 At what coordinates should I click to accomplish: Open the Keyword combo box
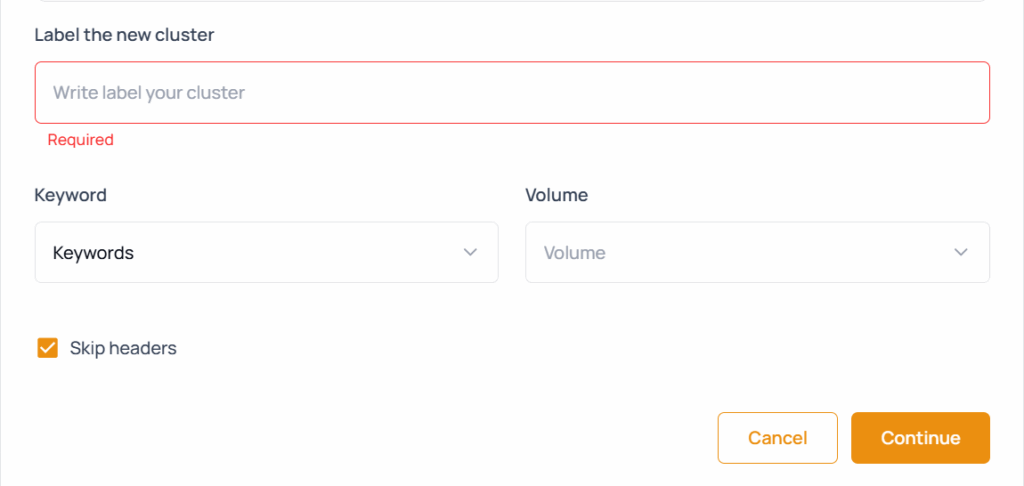(x=266, y=252)
